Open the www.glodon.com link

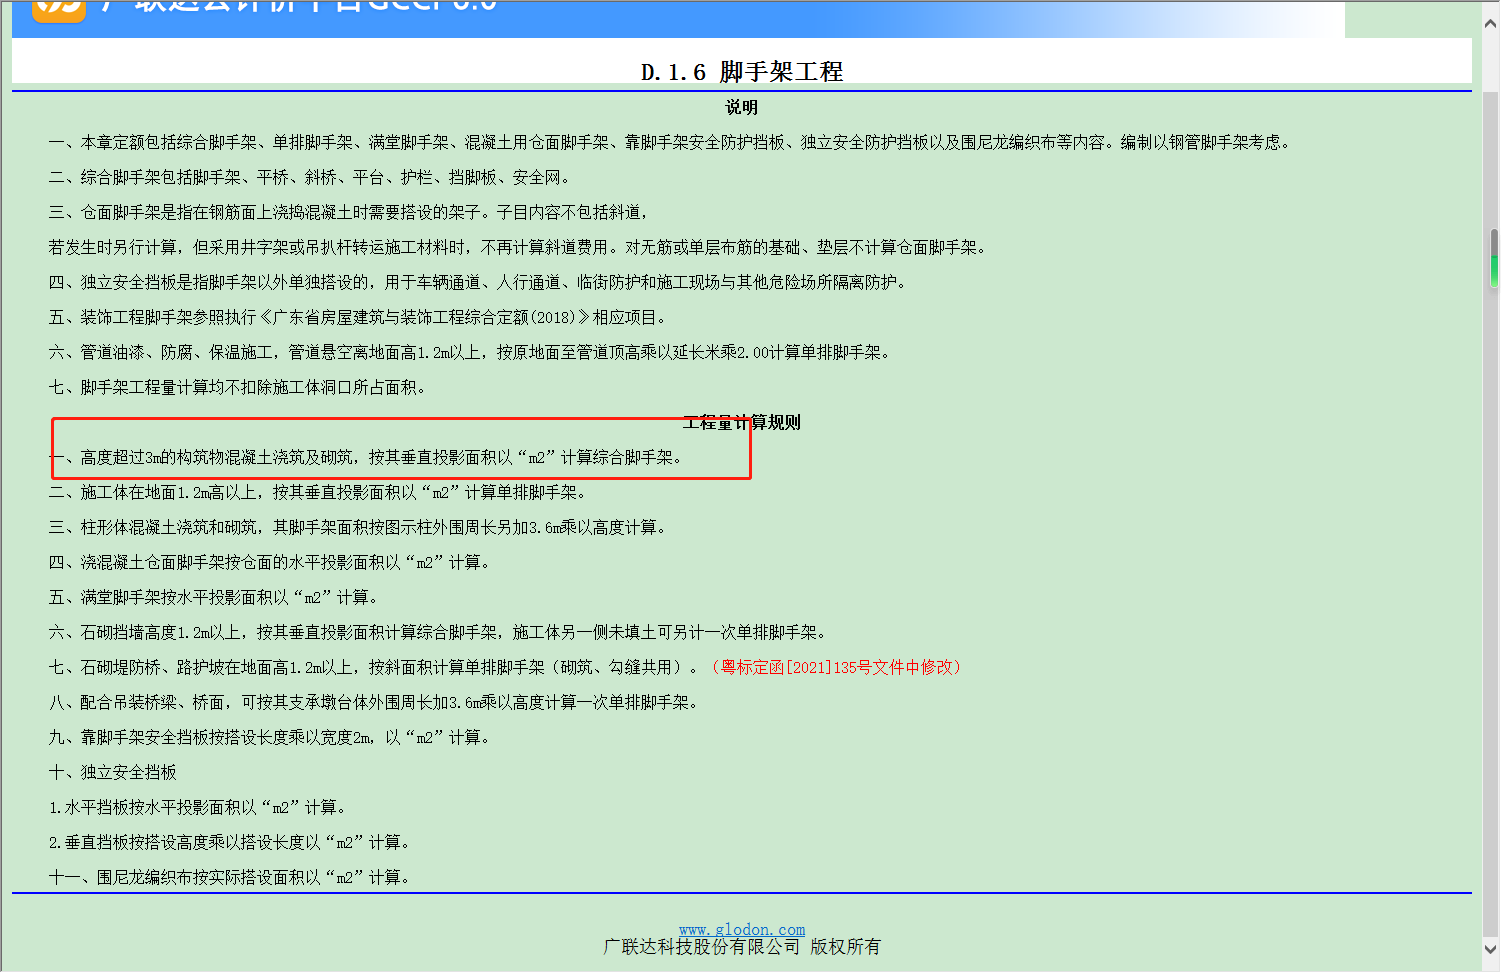(742, 929)
